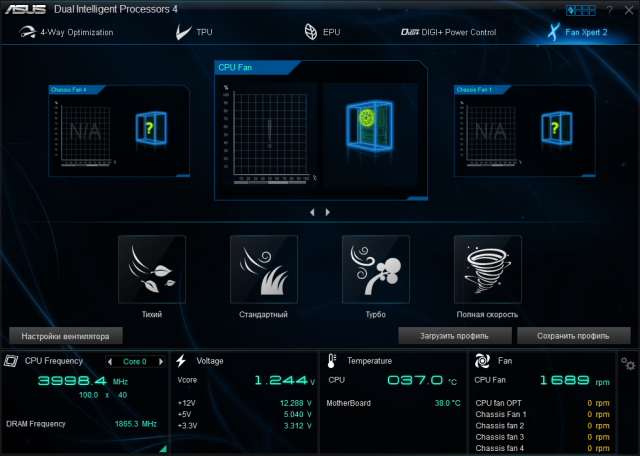Select next core in CPU Frequency
Viewport: 640px width, 456px height.
point(161,361)
